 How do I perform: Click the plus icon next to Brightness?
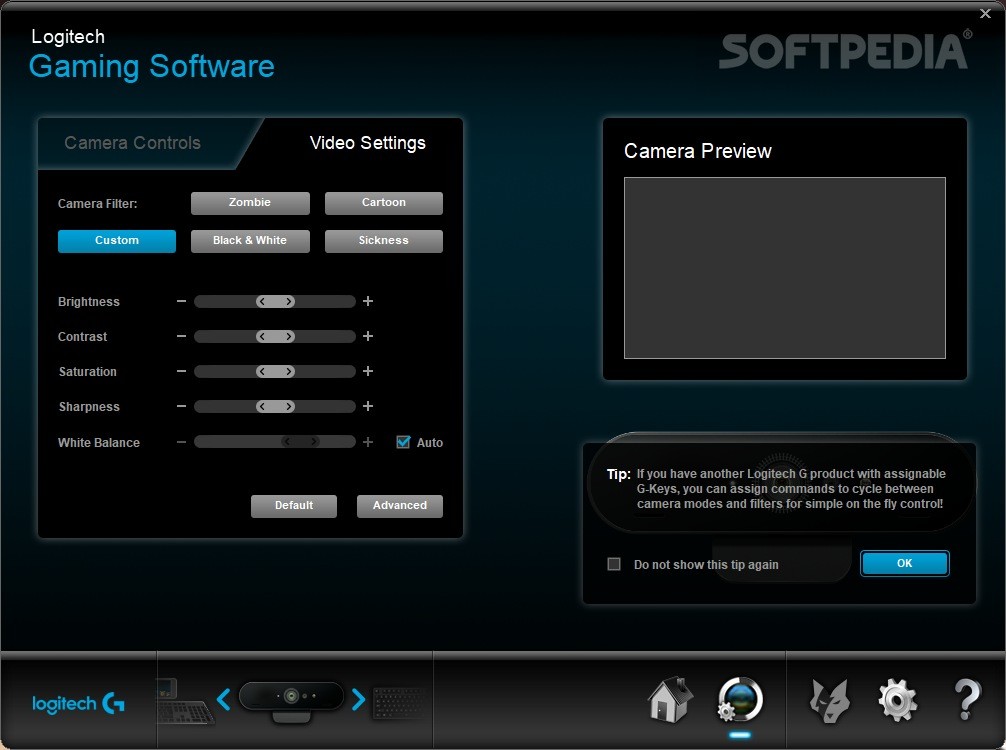(368, 301)
